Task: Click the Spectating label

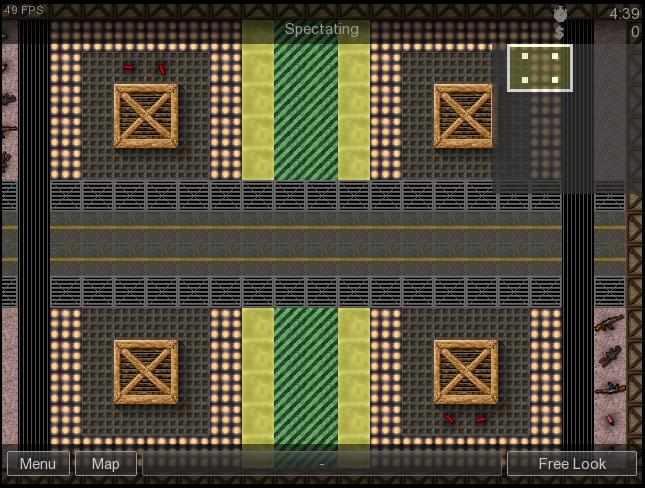Action: tap(322, 29)
